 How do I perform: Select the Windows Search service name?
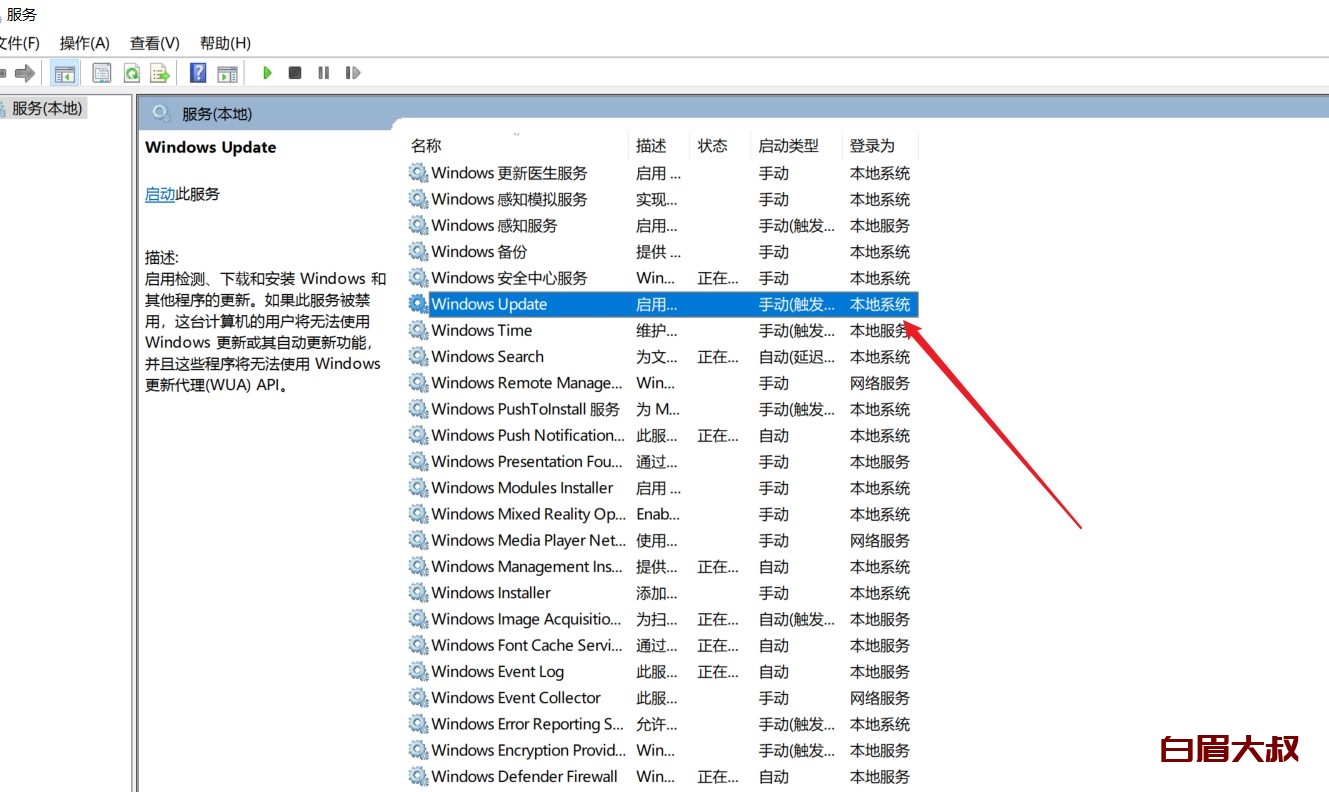(x=488, y=357)
